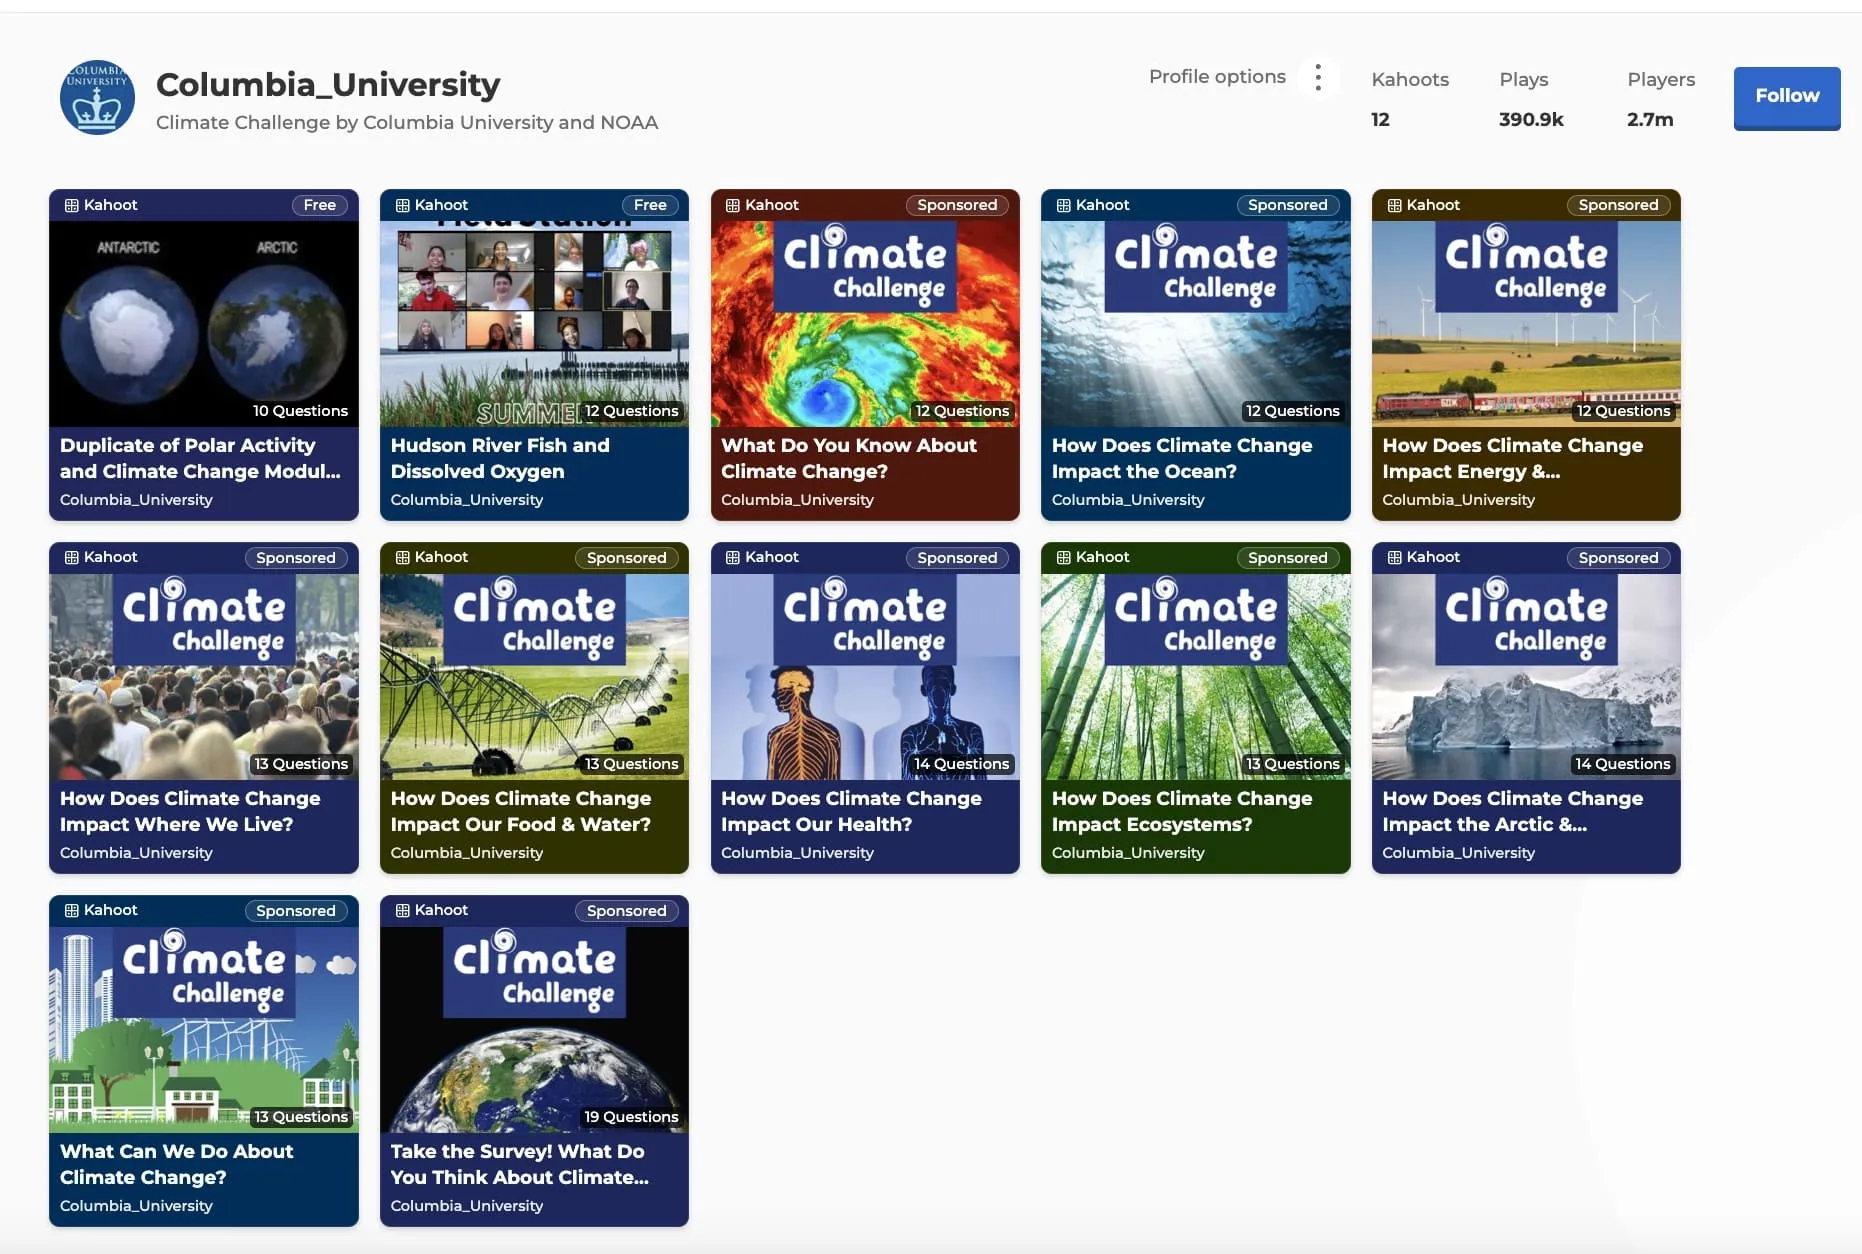Open the Hudson River video call thumbnail
Screen dimensions: 1862x1254
pyautogui.click(x=534, y=324)
